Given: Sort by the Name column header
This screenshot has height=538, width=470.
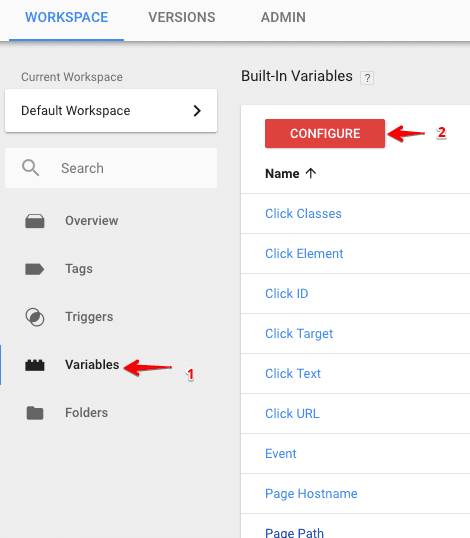Looking at the screenshot, I should 282,174.
